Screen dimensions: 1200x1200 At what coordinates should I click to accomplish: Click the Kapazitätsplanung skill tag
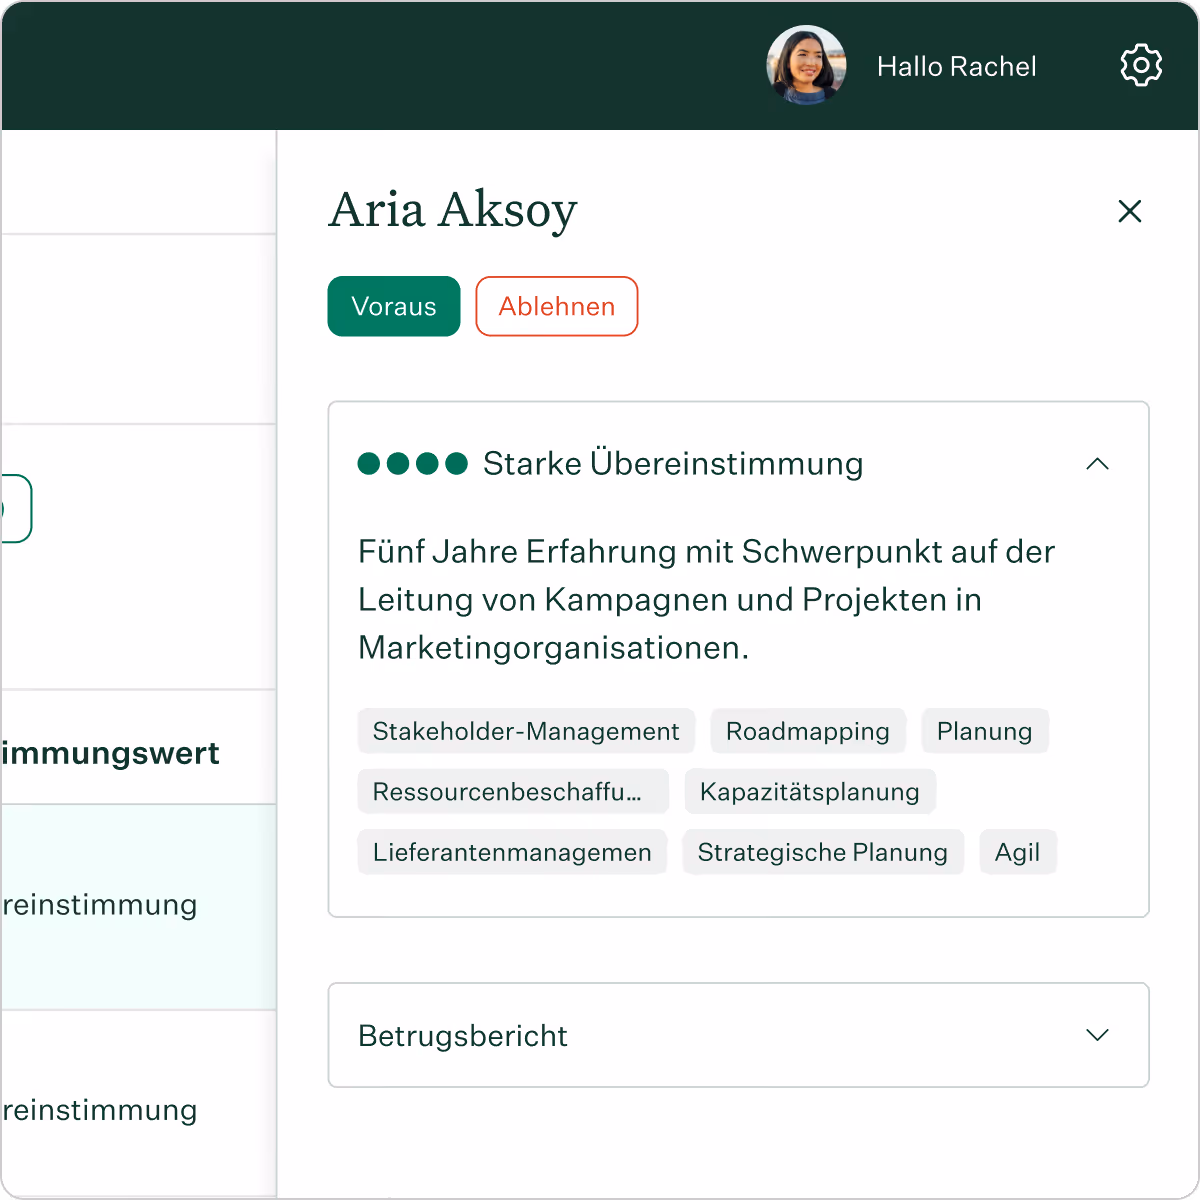pos(810,791)
